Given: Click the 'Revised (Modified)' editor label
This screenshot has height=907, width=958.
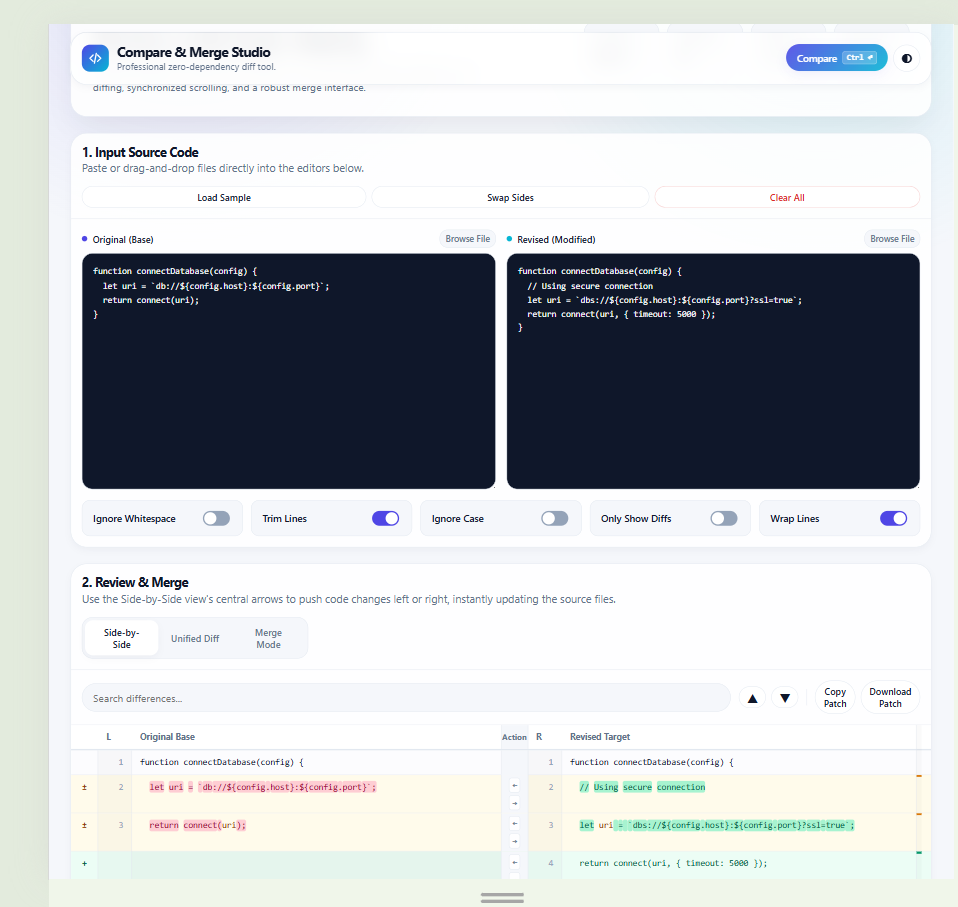Looking at the screenshot, I should pyautogui.click(x=556, y=239).
